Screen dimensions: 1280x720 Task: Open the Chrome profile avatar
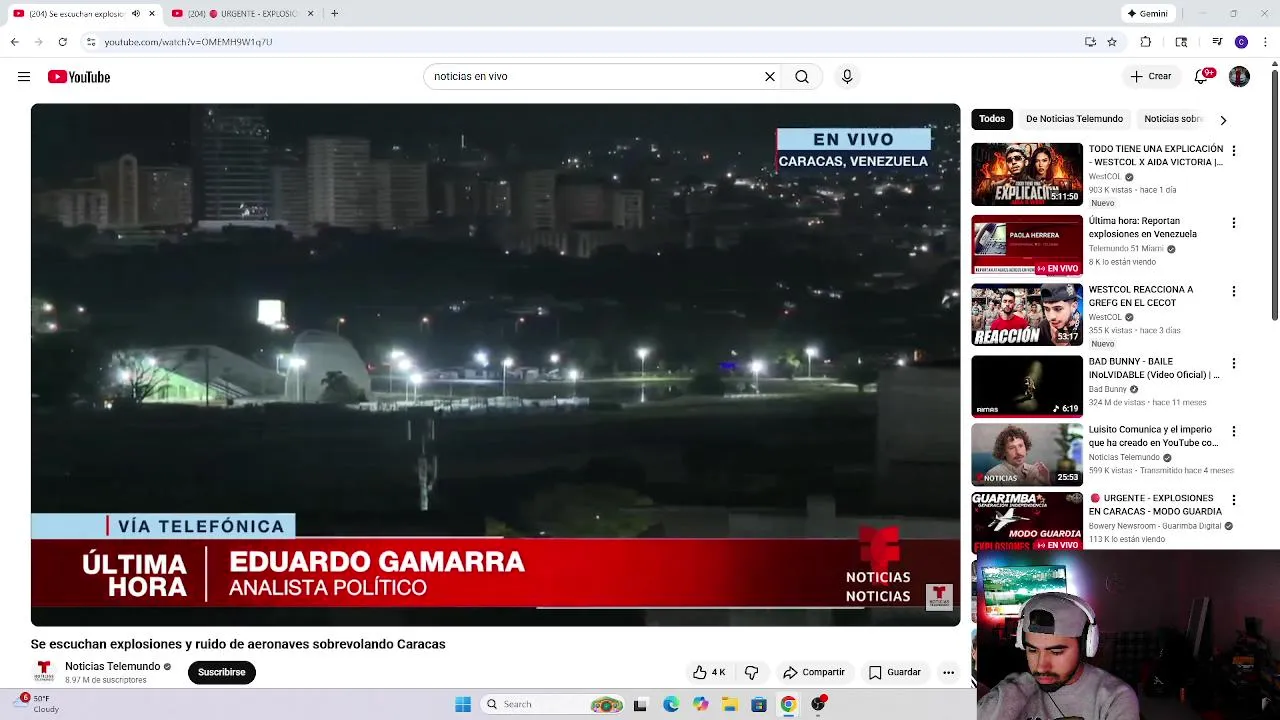coord(1241,42)
